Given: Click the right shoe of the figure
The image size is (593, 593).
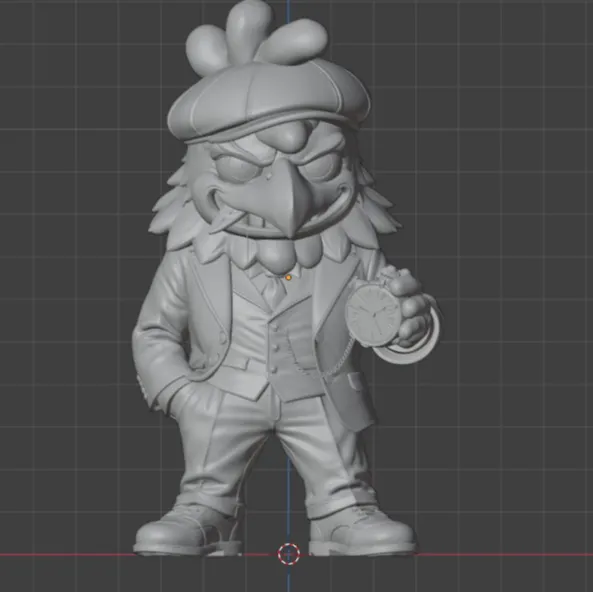Looking at the screenshot, I should pos(362,530).
